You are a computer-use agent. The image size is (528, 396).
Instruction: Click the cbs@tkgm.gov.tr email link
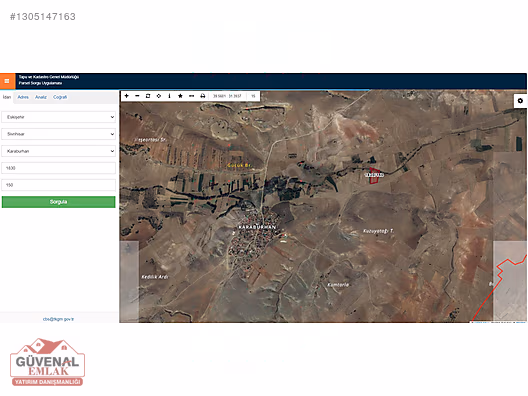click(58, 319)
